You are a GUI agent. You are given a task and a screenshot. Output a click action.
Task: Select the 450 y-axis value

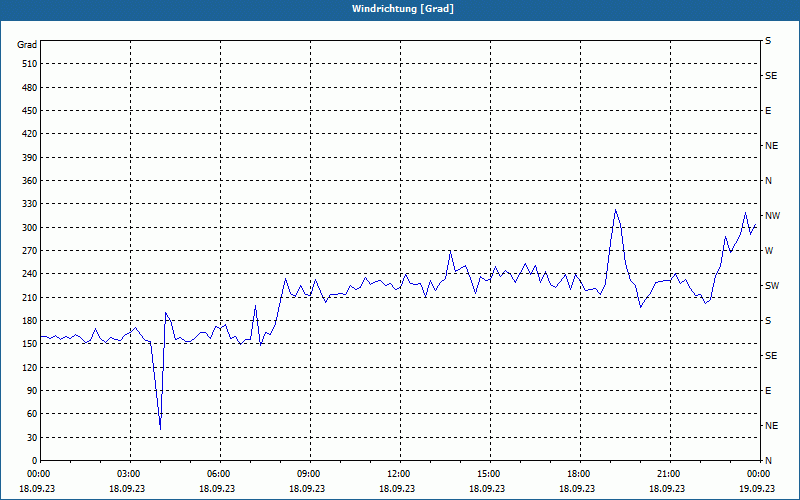pos(30,111)
